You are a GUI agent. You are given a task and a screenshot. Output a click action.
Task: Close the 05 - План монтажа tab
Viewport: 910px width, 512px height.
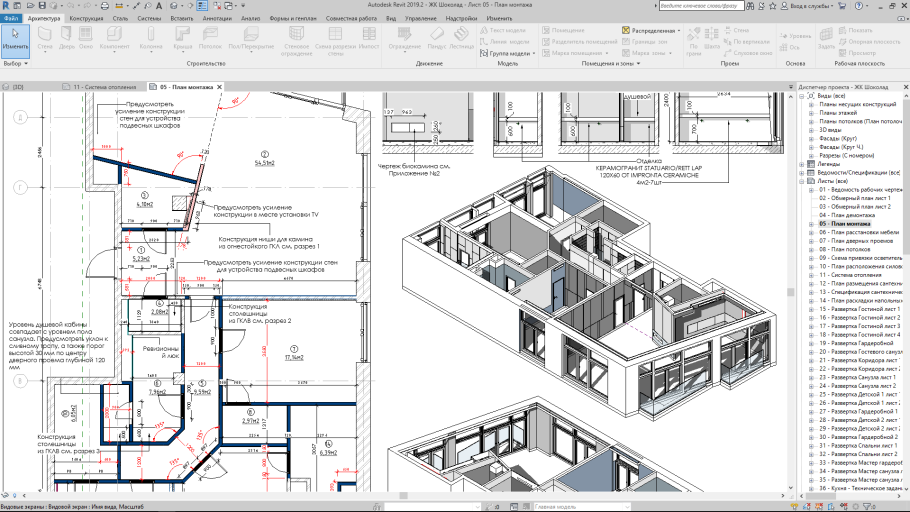(x=220, y=86)
